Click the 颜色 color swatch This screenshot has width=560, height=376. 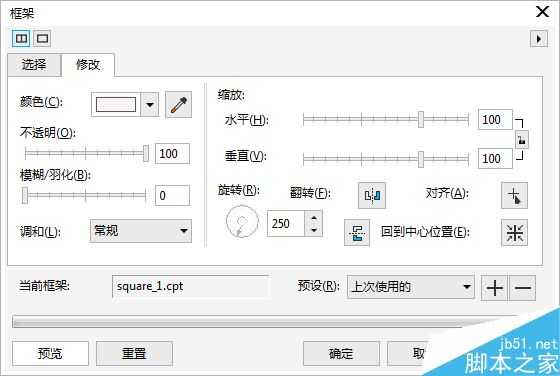[x=116, y=105]
